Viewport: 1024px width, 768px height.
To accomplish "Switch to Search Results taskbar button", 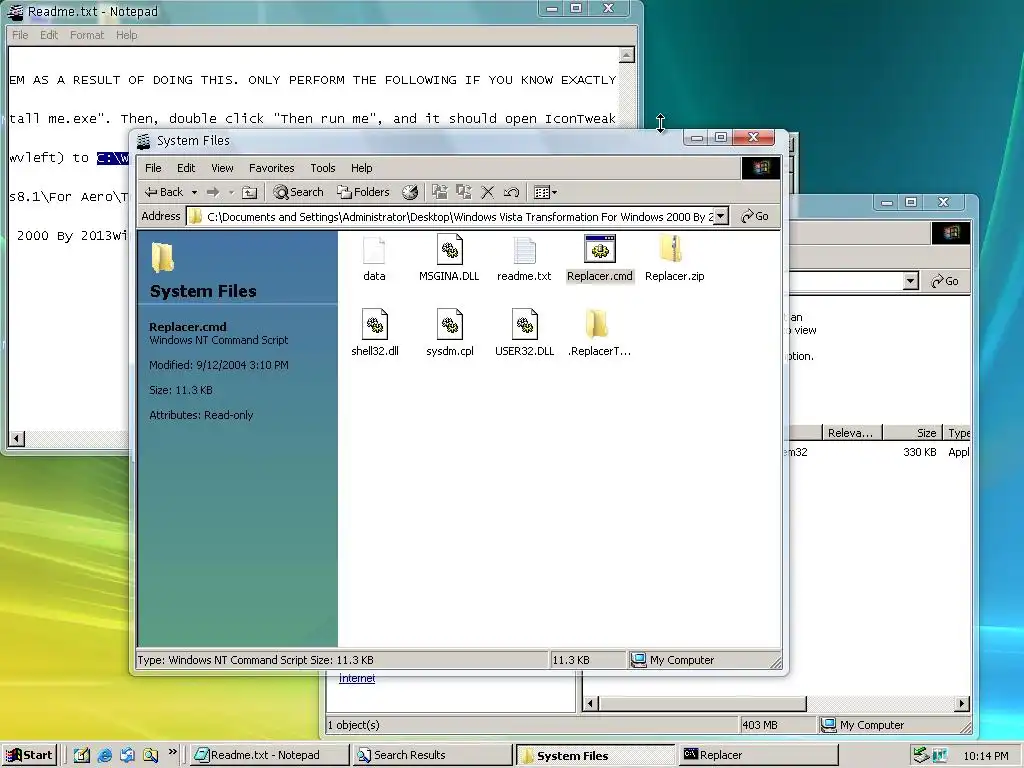I will click(x=432, y=755).
